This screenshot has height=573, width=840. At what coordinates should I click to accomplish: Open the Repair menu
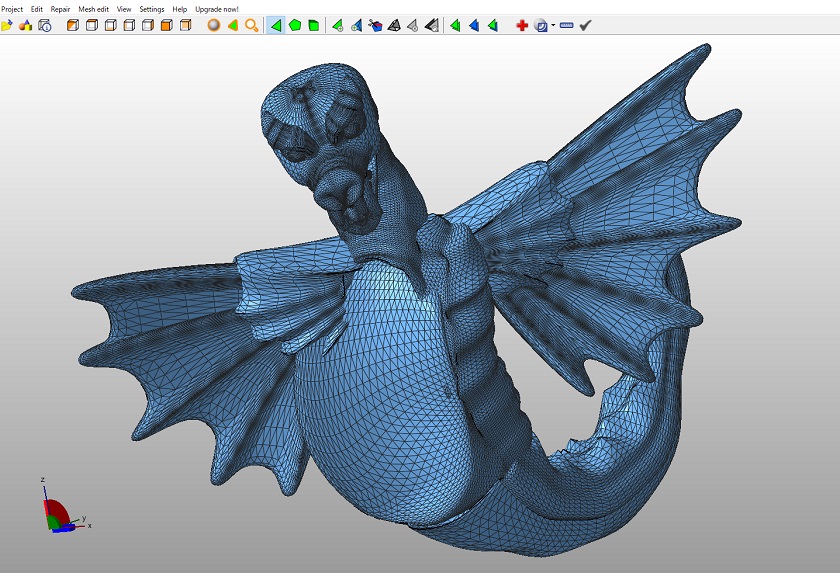[x=60, y=8]
